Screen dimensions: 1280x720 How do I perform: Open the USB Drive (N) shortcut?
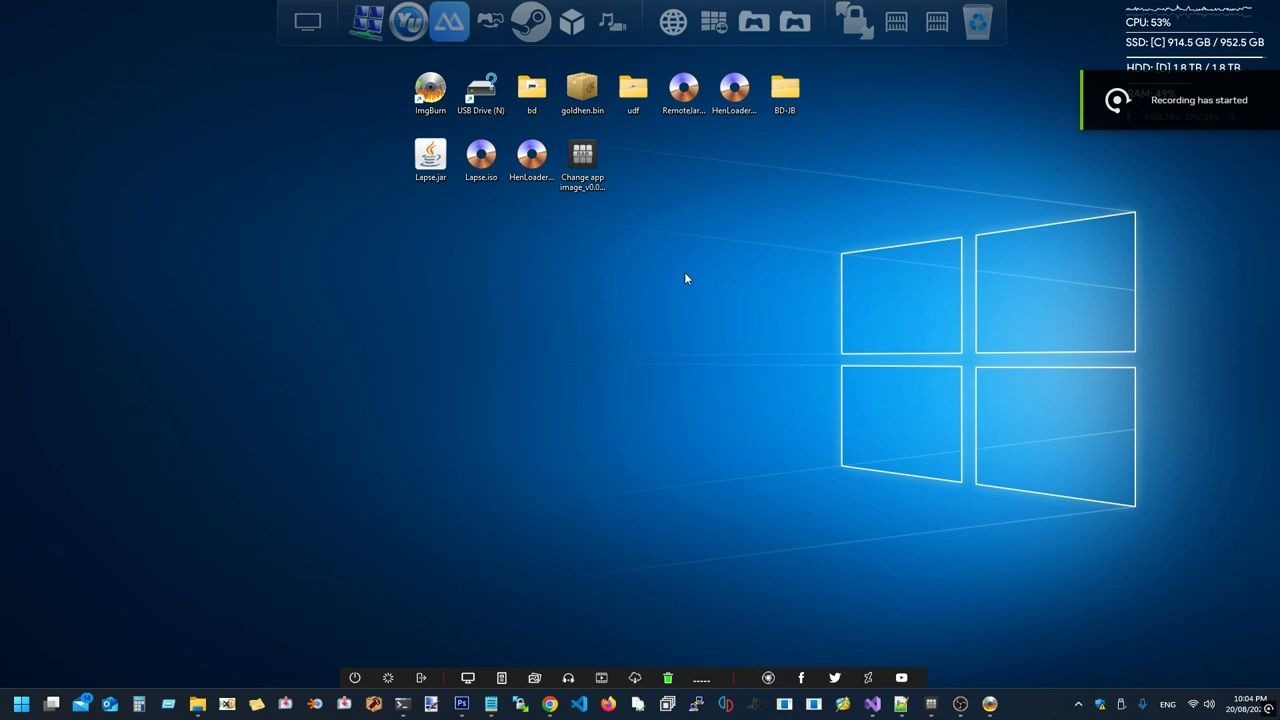tap(481, 94)
